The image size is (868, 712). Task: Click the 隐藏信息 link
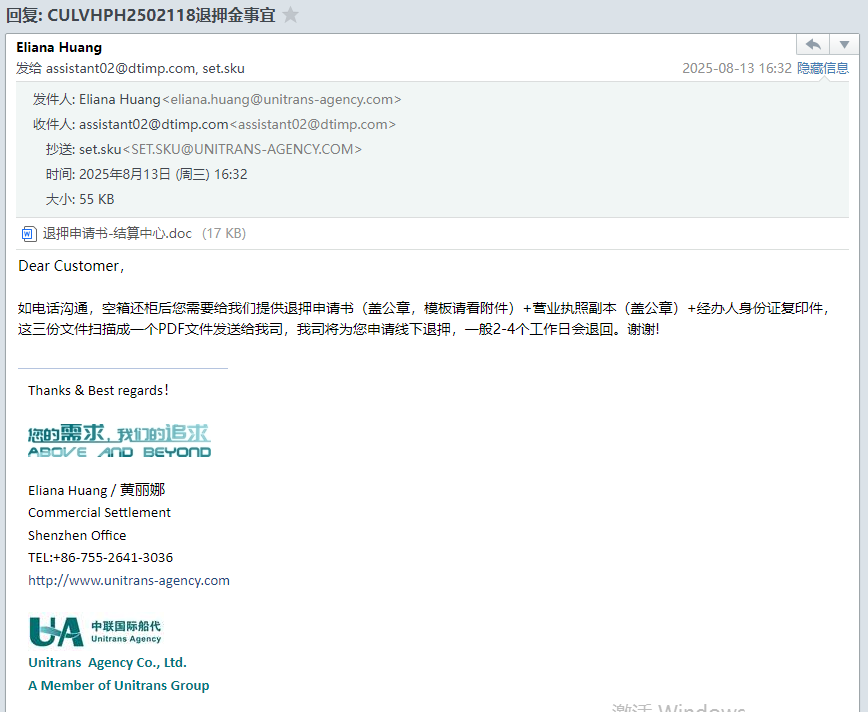pos(823,68)
